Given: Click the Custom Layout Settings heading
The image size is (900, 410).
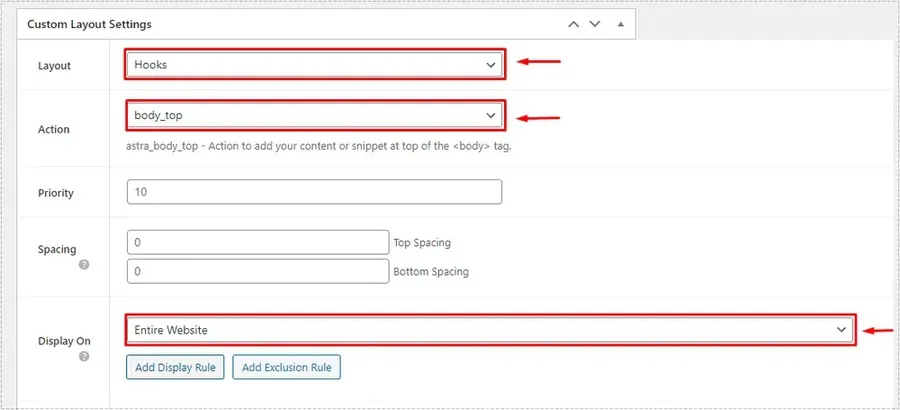Looking at the screenshot, I should (x=90, y=25).
